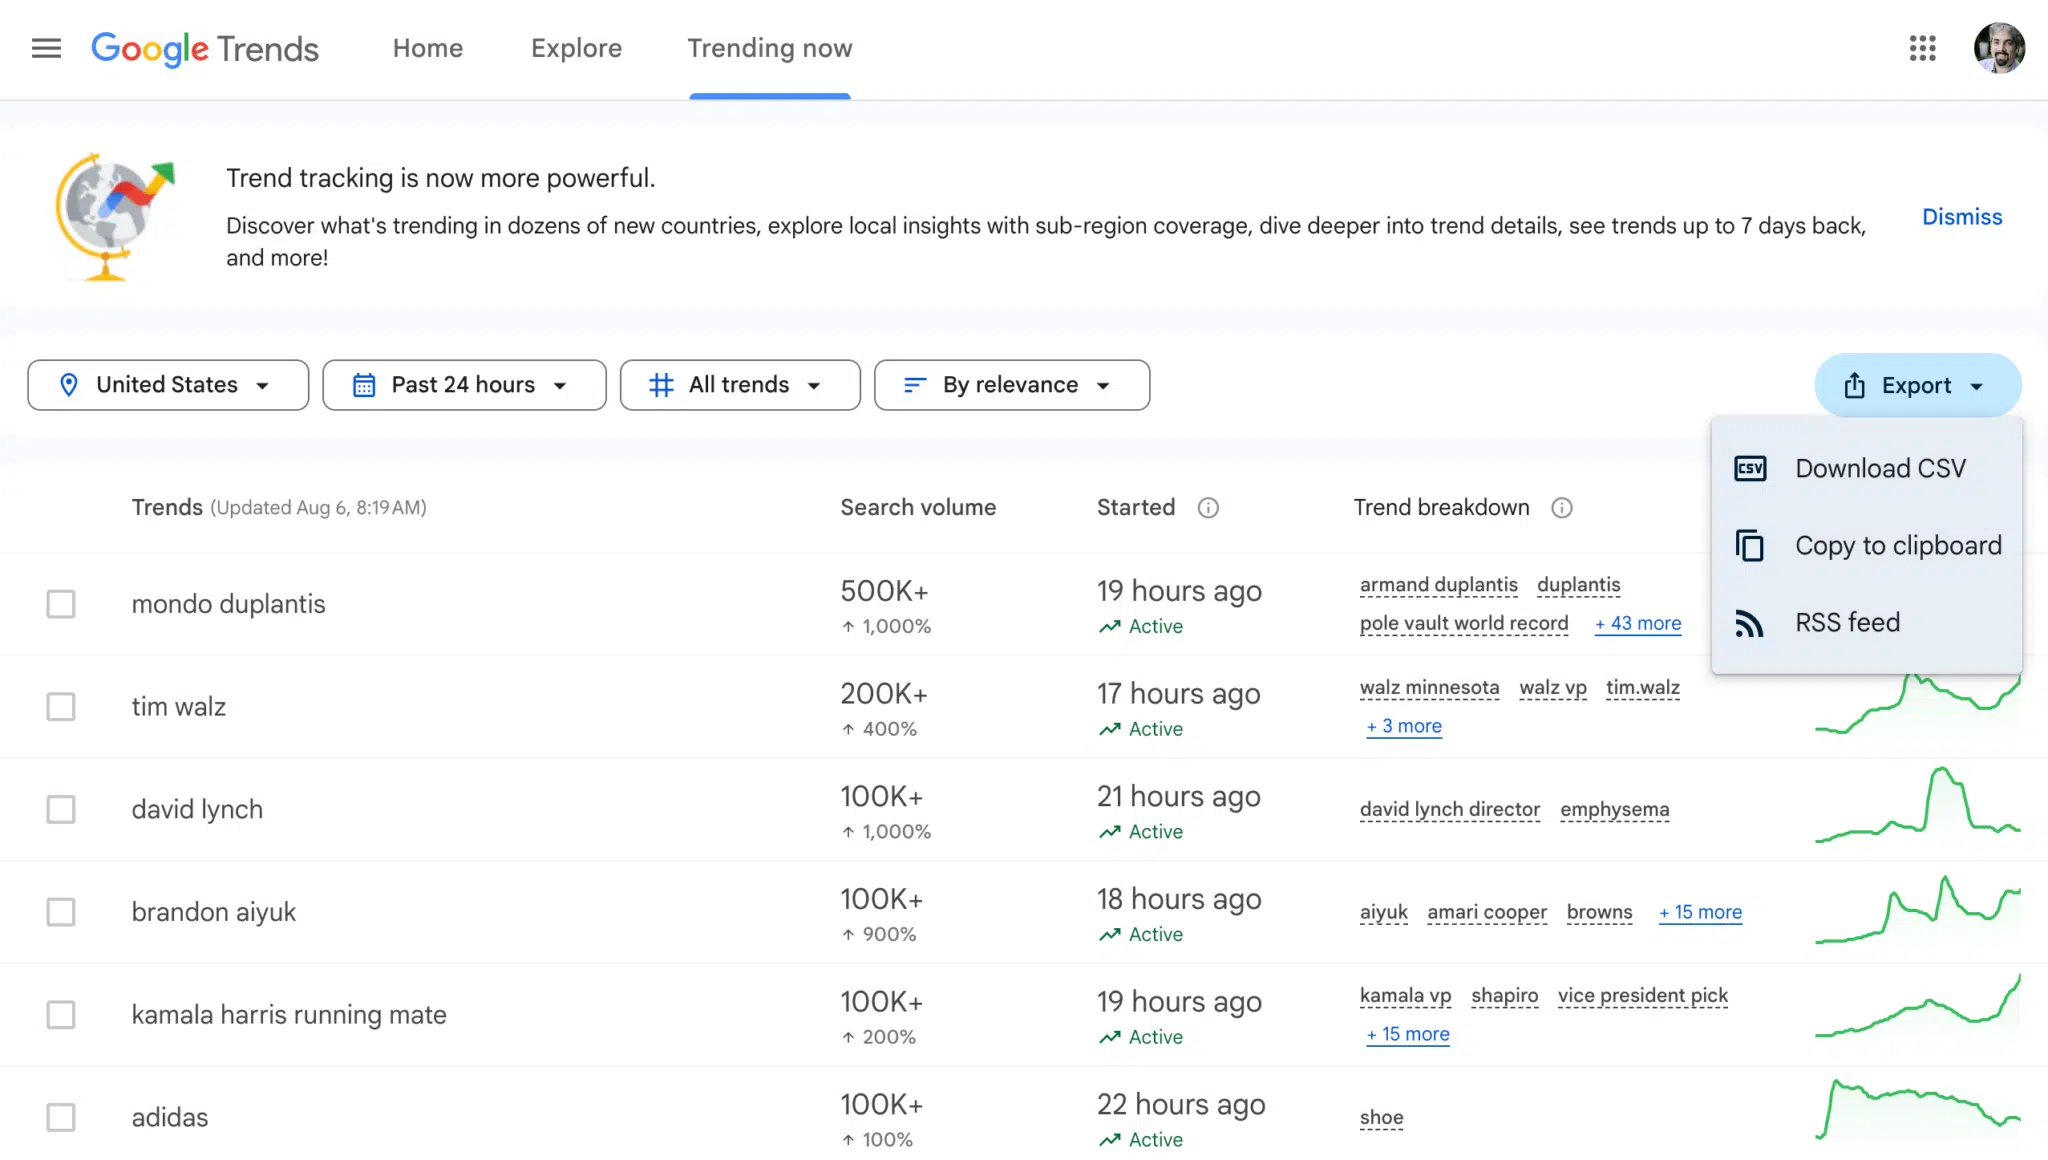Select the Trending now tab
This screenshot has width=2048, height=1160.
click(x=770, y=48)
